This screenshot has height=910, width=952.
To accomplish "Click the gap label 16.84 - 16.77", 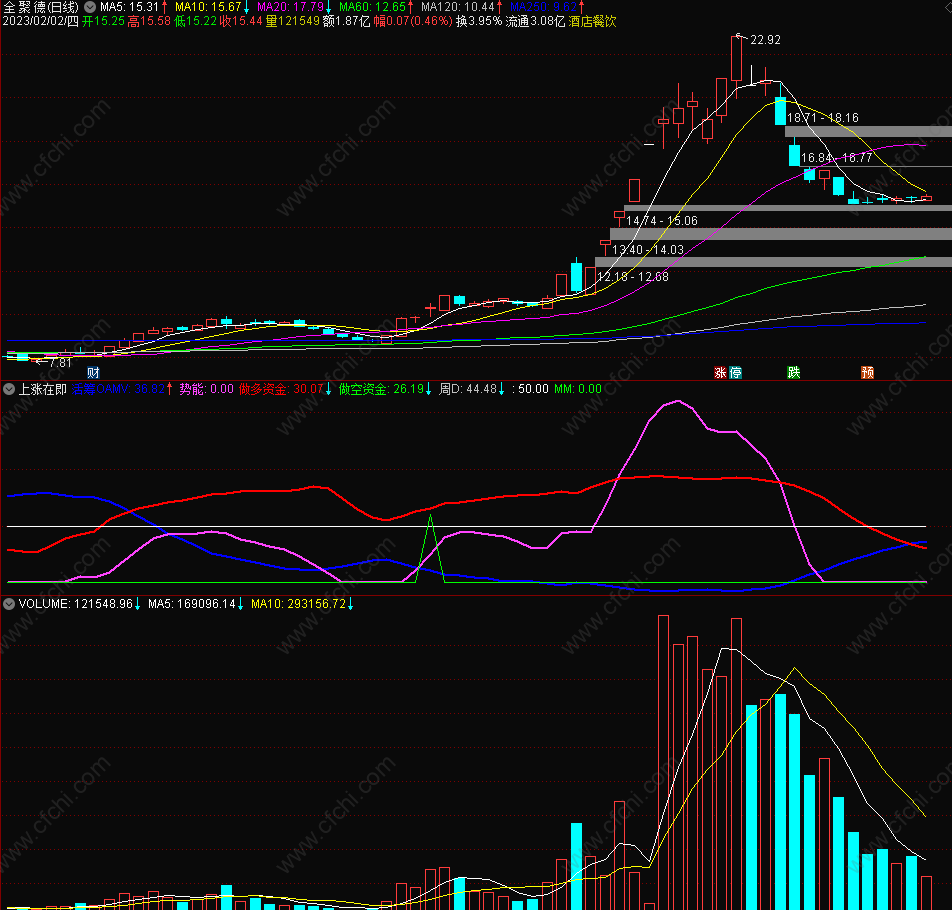I will pos(837,158).
